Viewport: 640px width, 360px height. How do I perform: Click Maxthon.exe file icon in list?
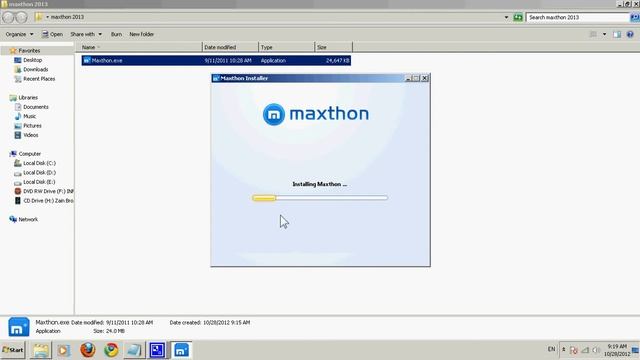(x=87, y=60)
